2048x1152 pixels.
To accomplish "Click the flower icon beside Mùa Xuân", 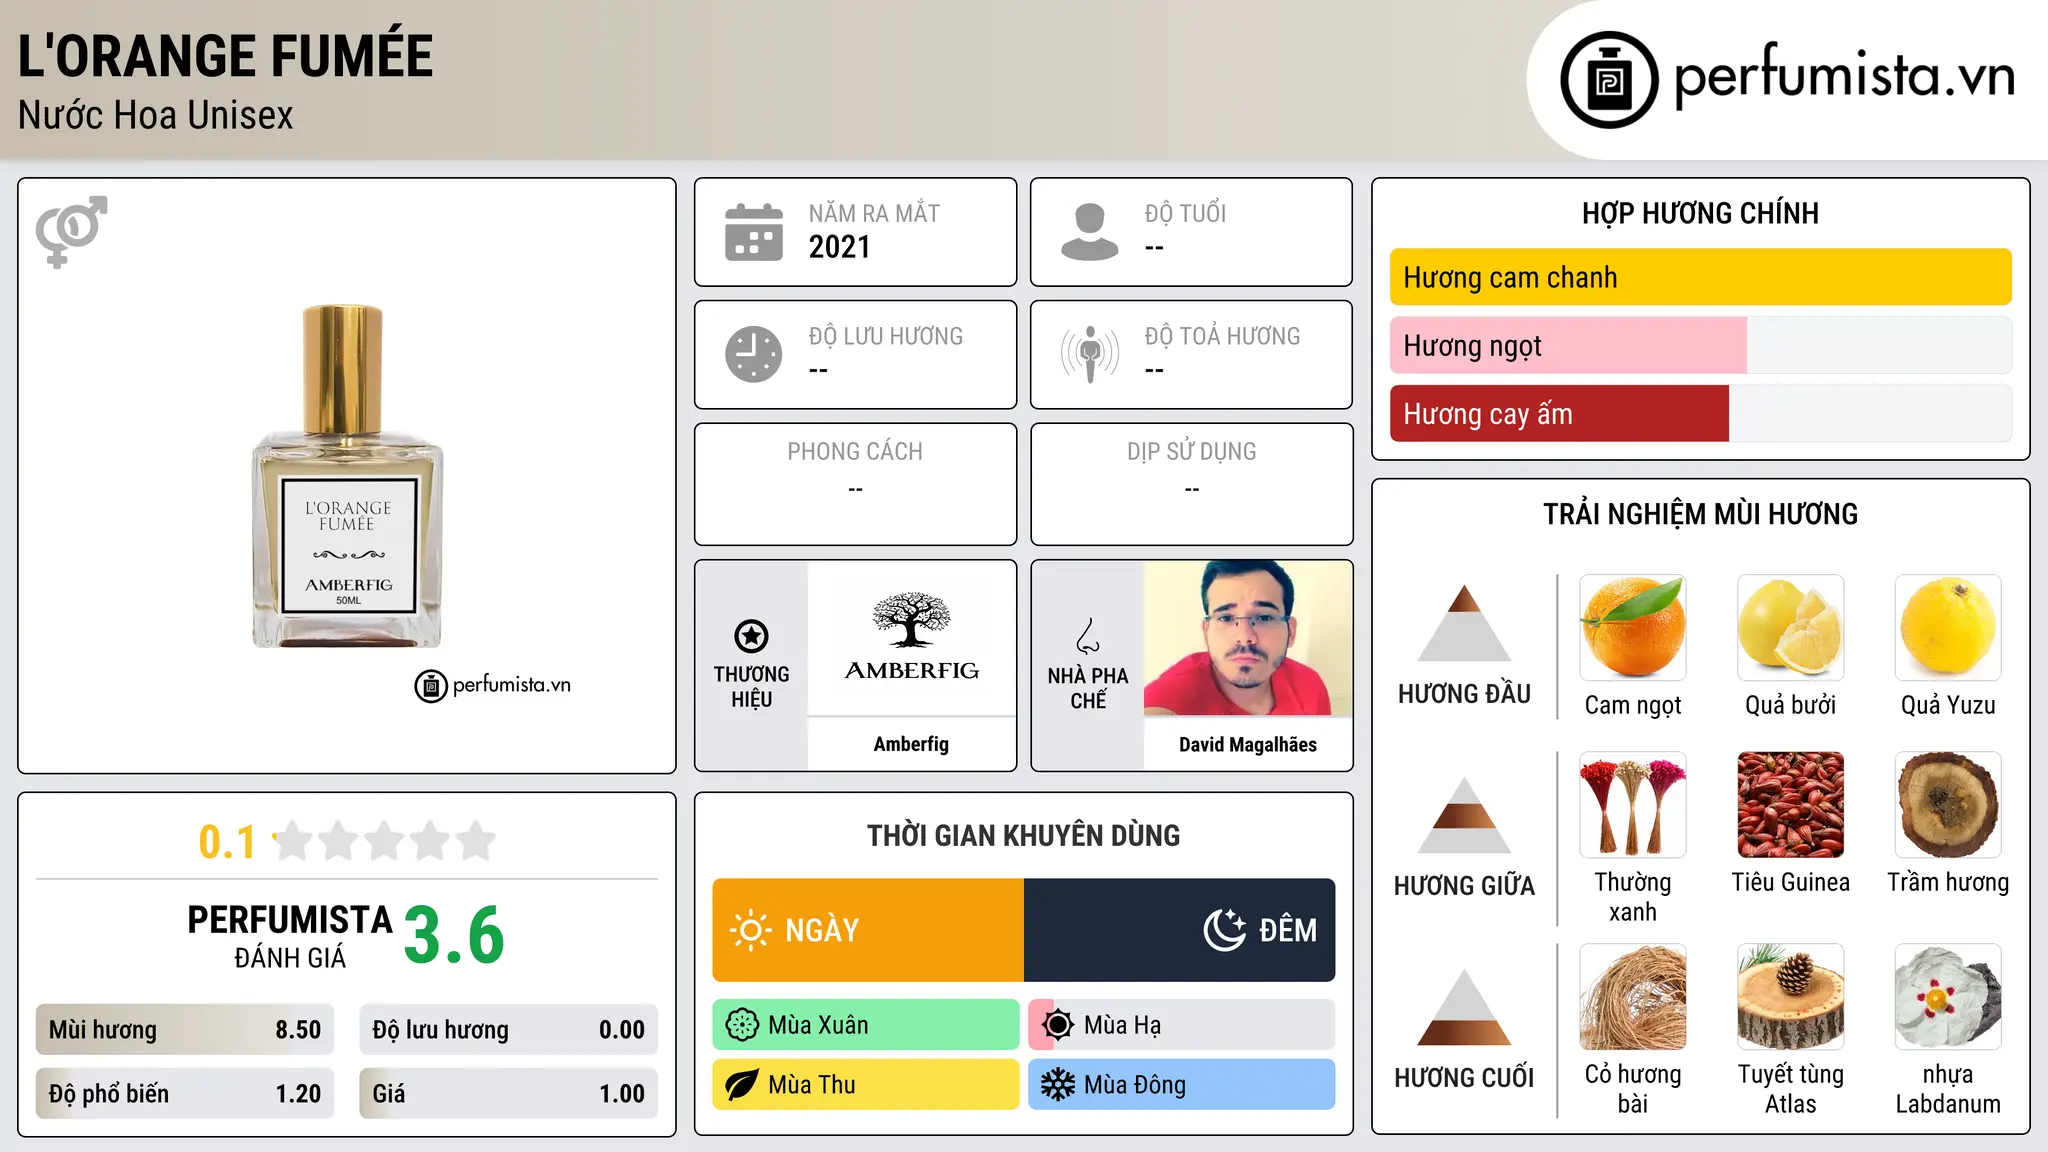I will tap(742, 1025).
